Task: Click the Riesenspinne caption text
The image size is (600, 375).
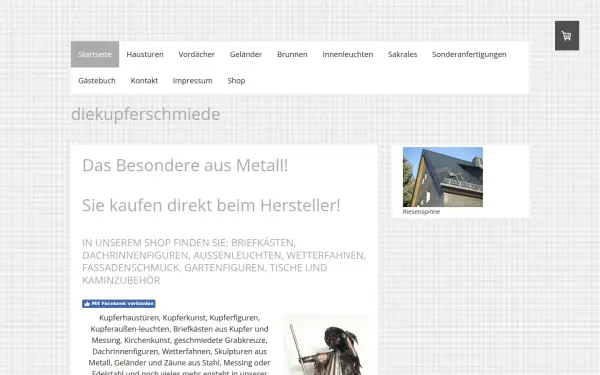Action: pyautogui.click(x=421, y=212)
